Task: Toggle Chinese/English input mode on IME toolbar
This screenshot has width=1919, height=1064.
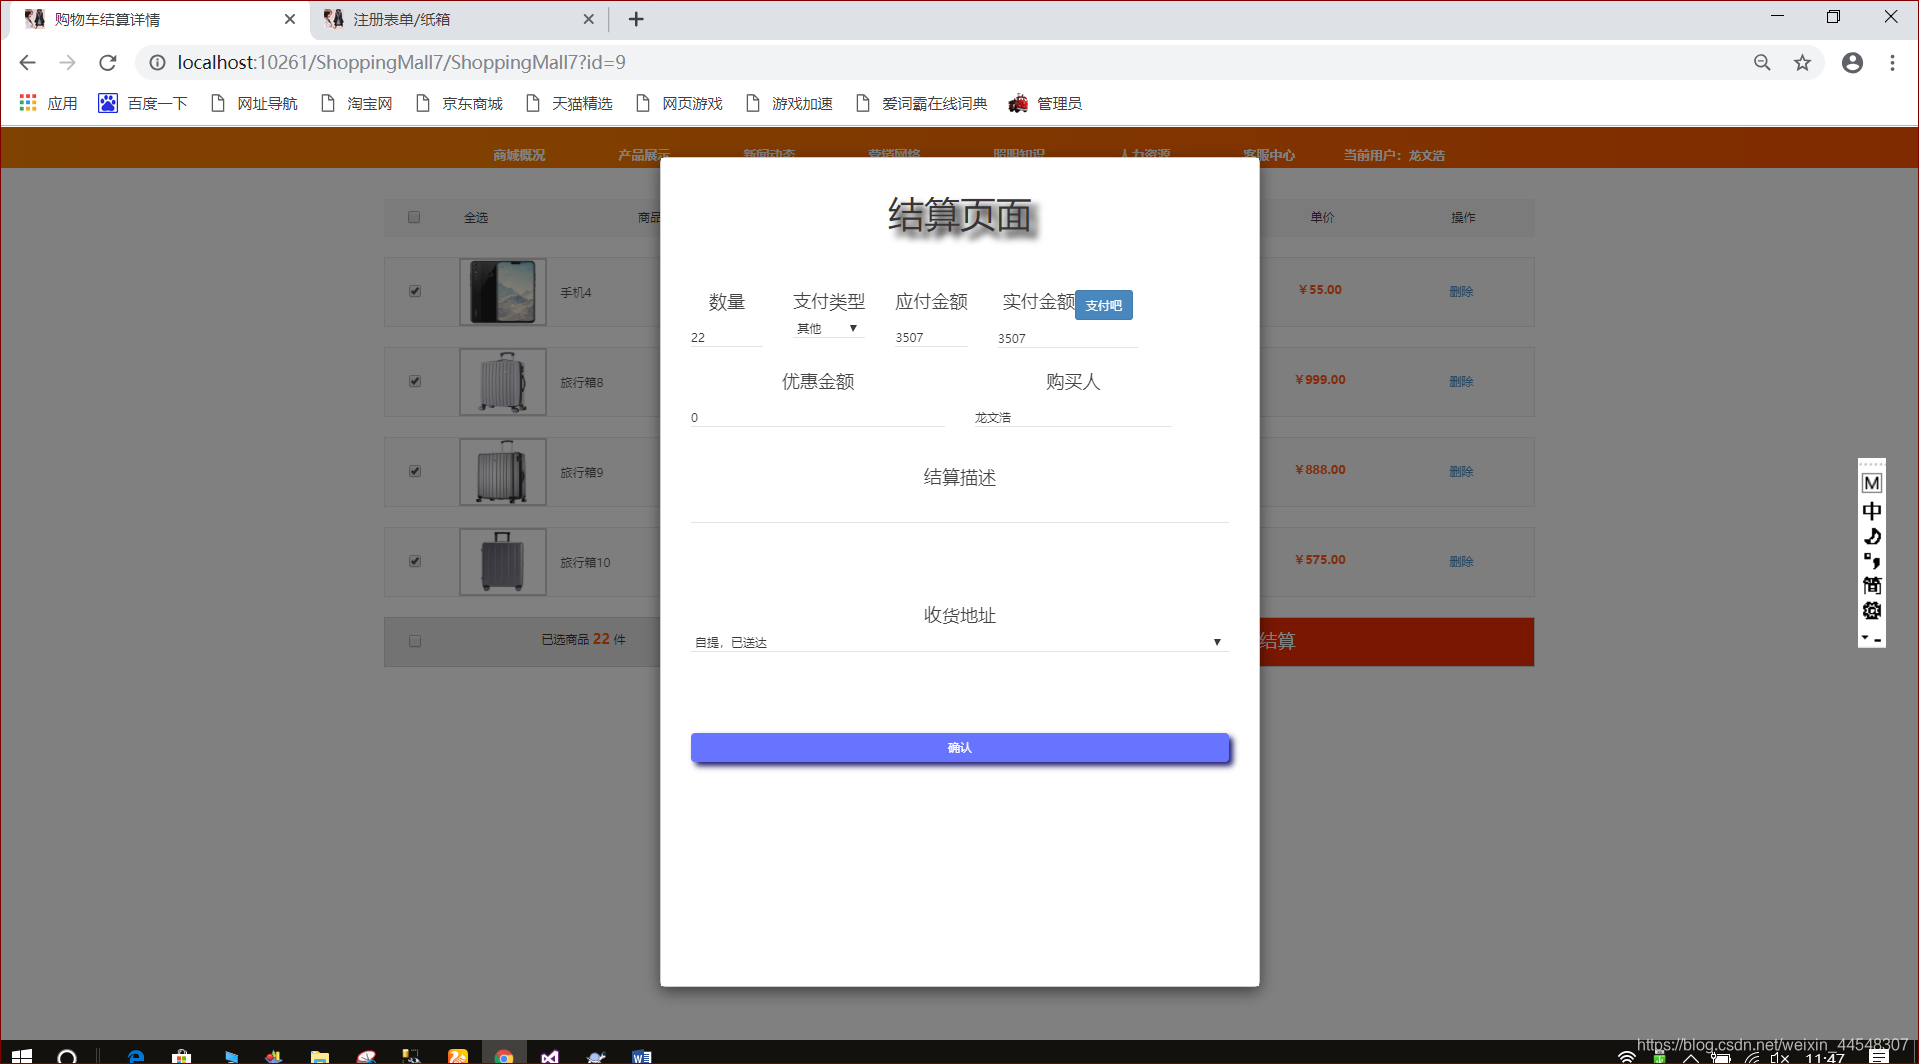Action: pyautogui.click(x=1871, y=510)
